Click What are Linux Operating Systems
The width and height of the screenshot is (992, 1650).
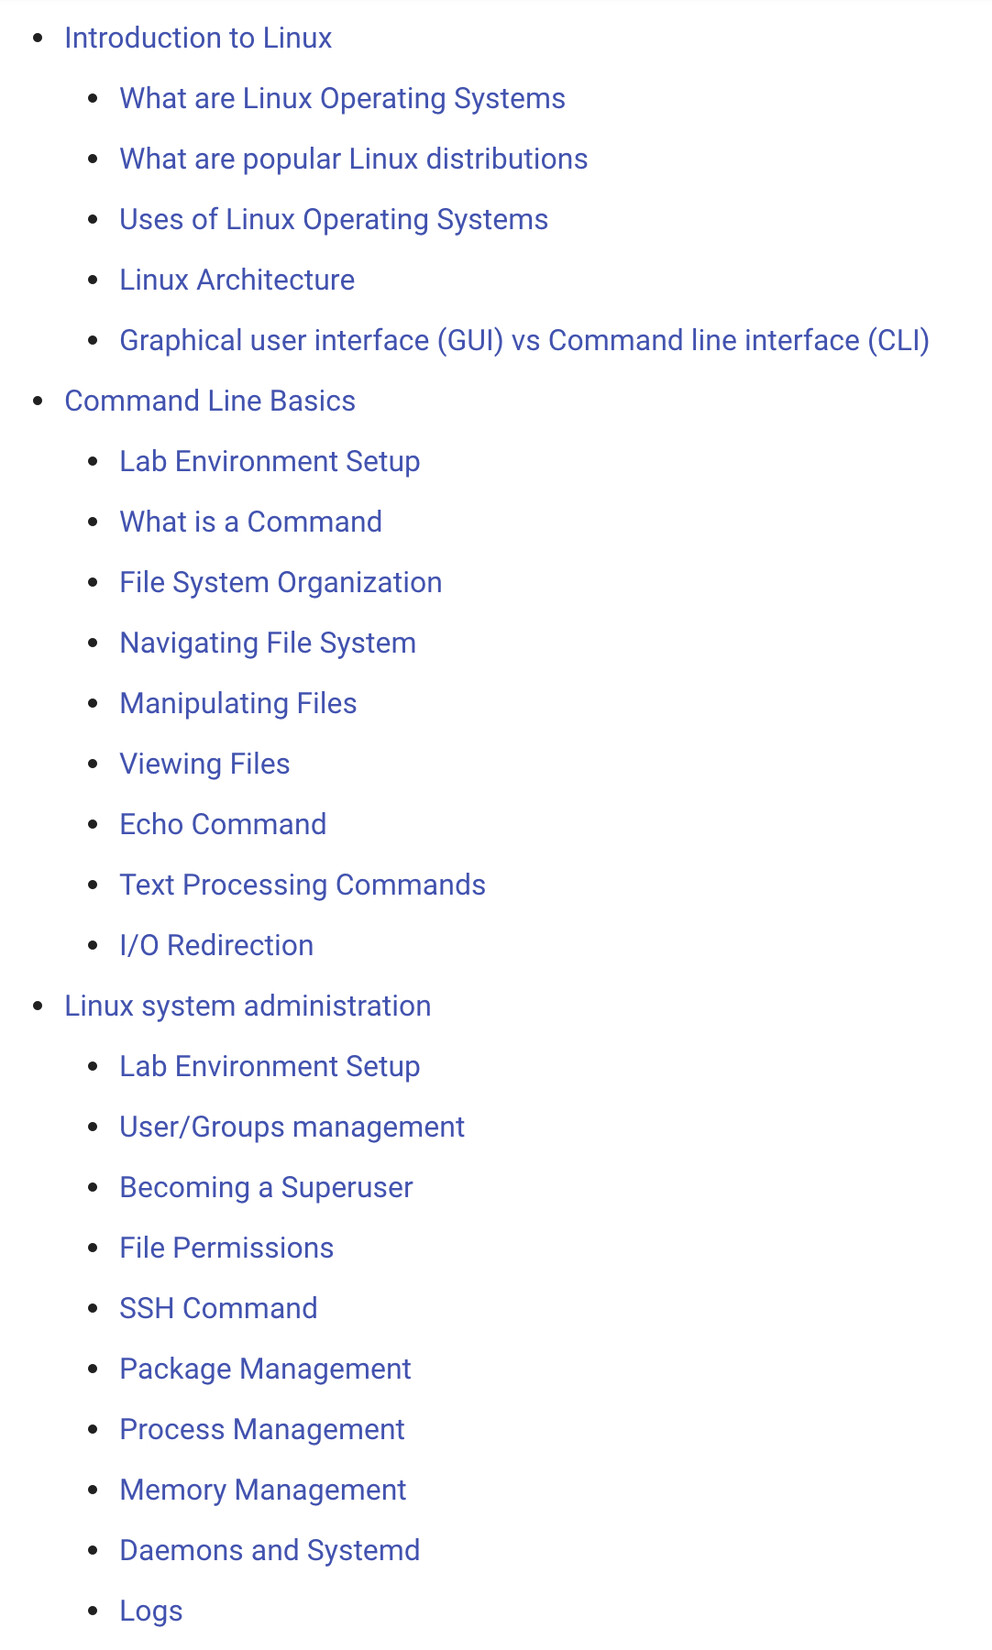tap(342, 99)
